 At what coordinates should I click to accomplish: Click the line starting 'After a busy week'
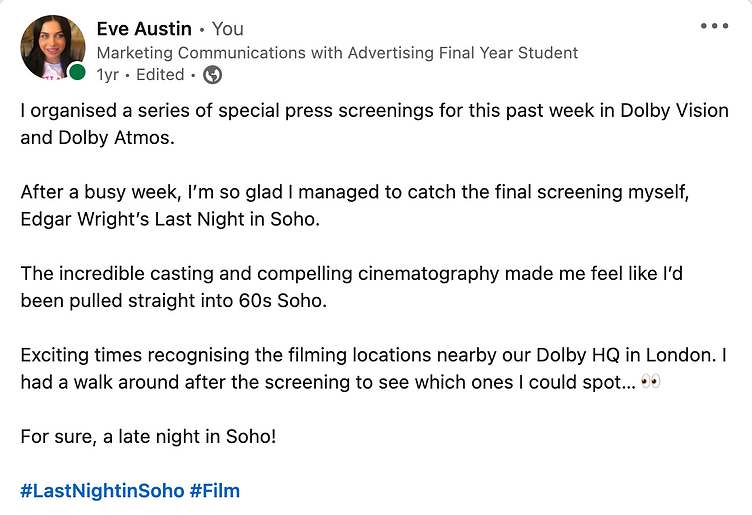(355, 192)
